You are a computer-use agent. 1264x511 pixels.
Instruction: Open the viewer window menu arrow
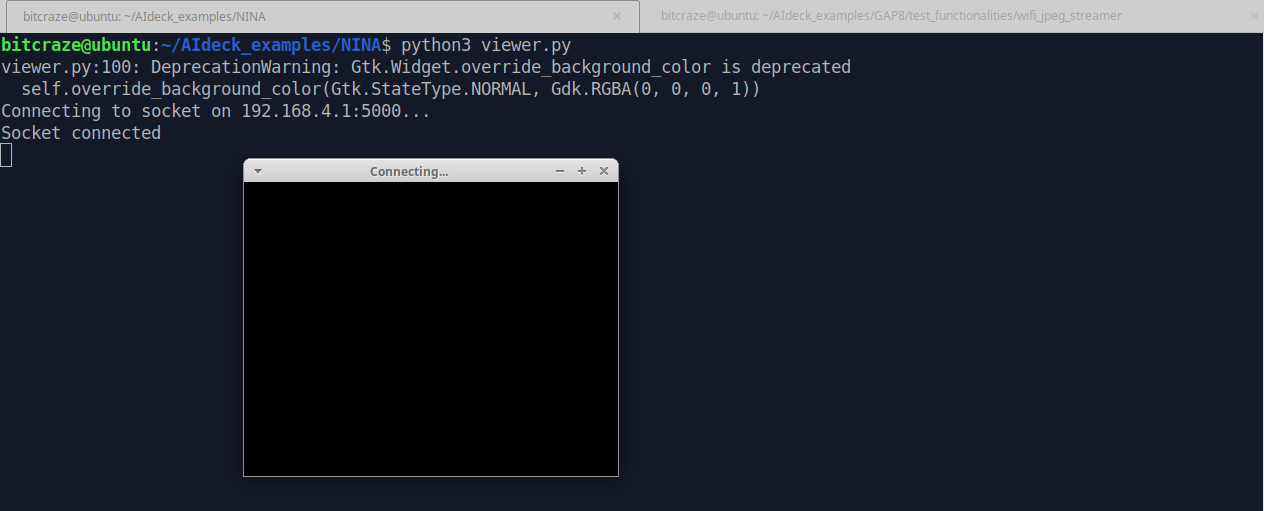[258, 171]
